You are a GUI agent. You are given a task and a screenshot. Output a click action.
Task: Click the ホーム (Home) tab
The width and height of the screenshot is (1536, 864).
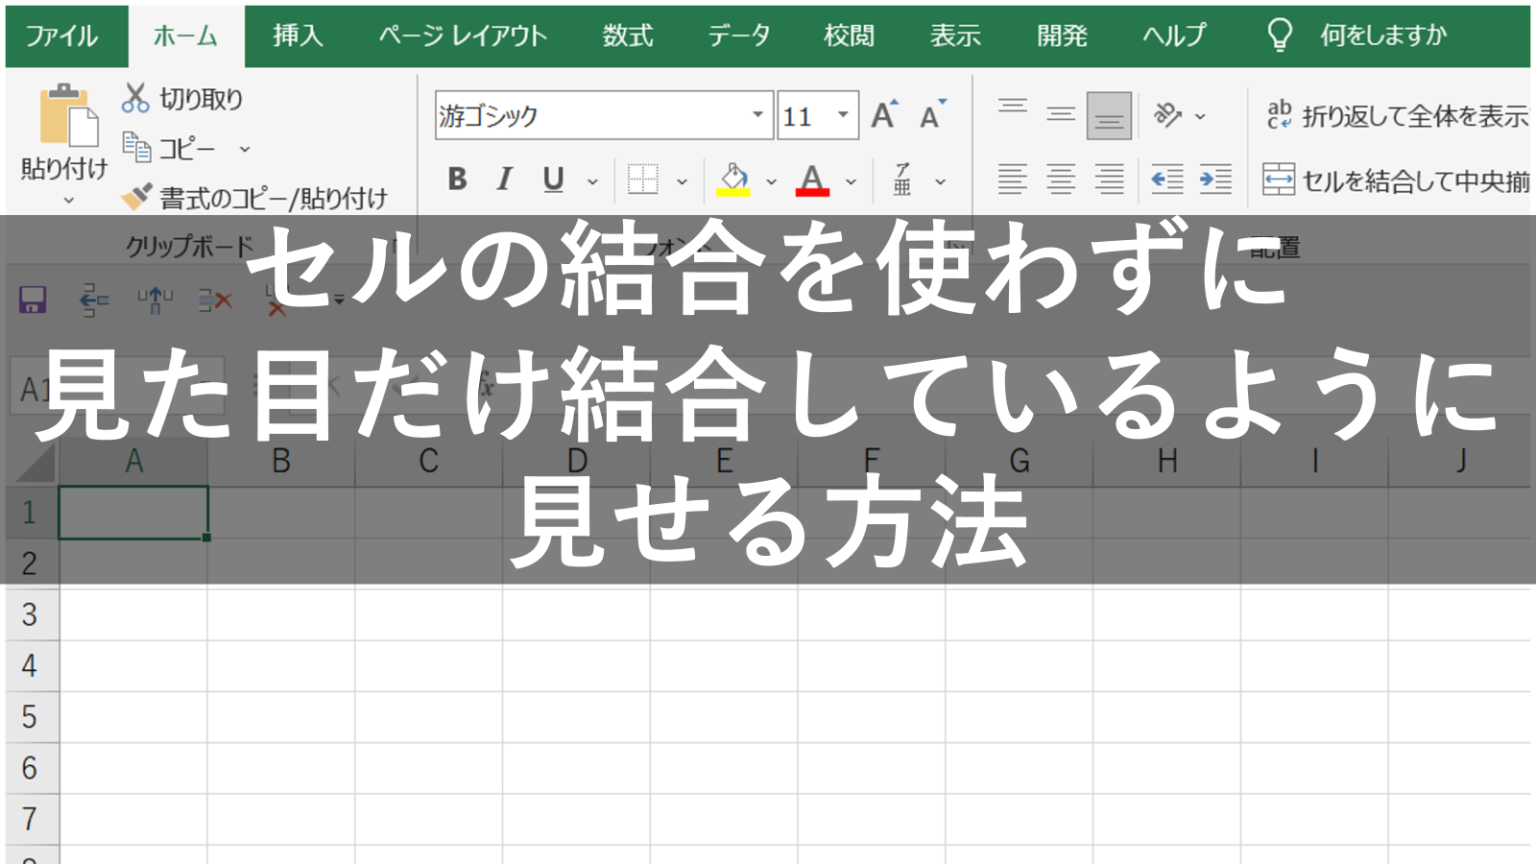(x=186, y=36)
